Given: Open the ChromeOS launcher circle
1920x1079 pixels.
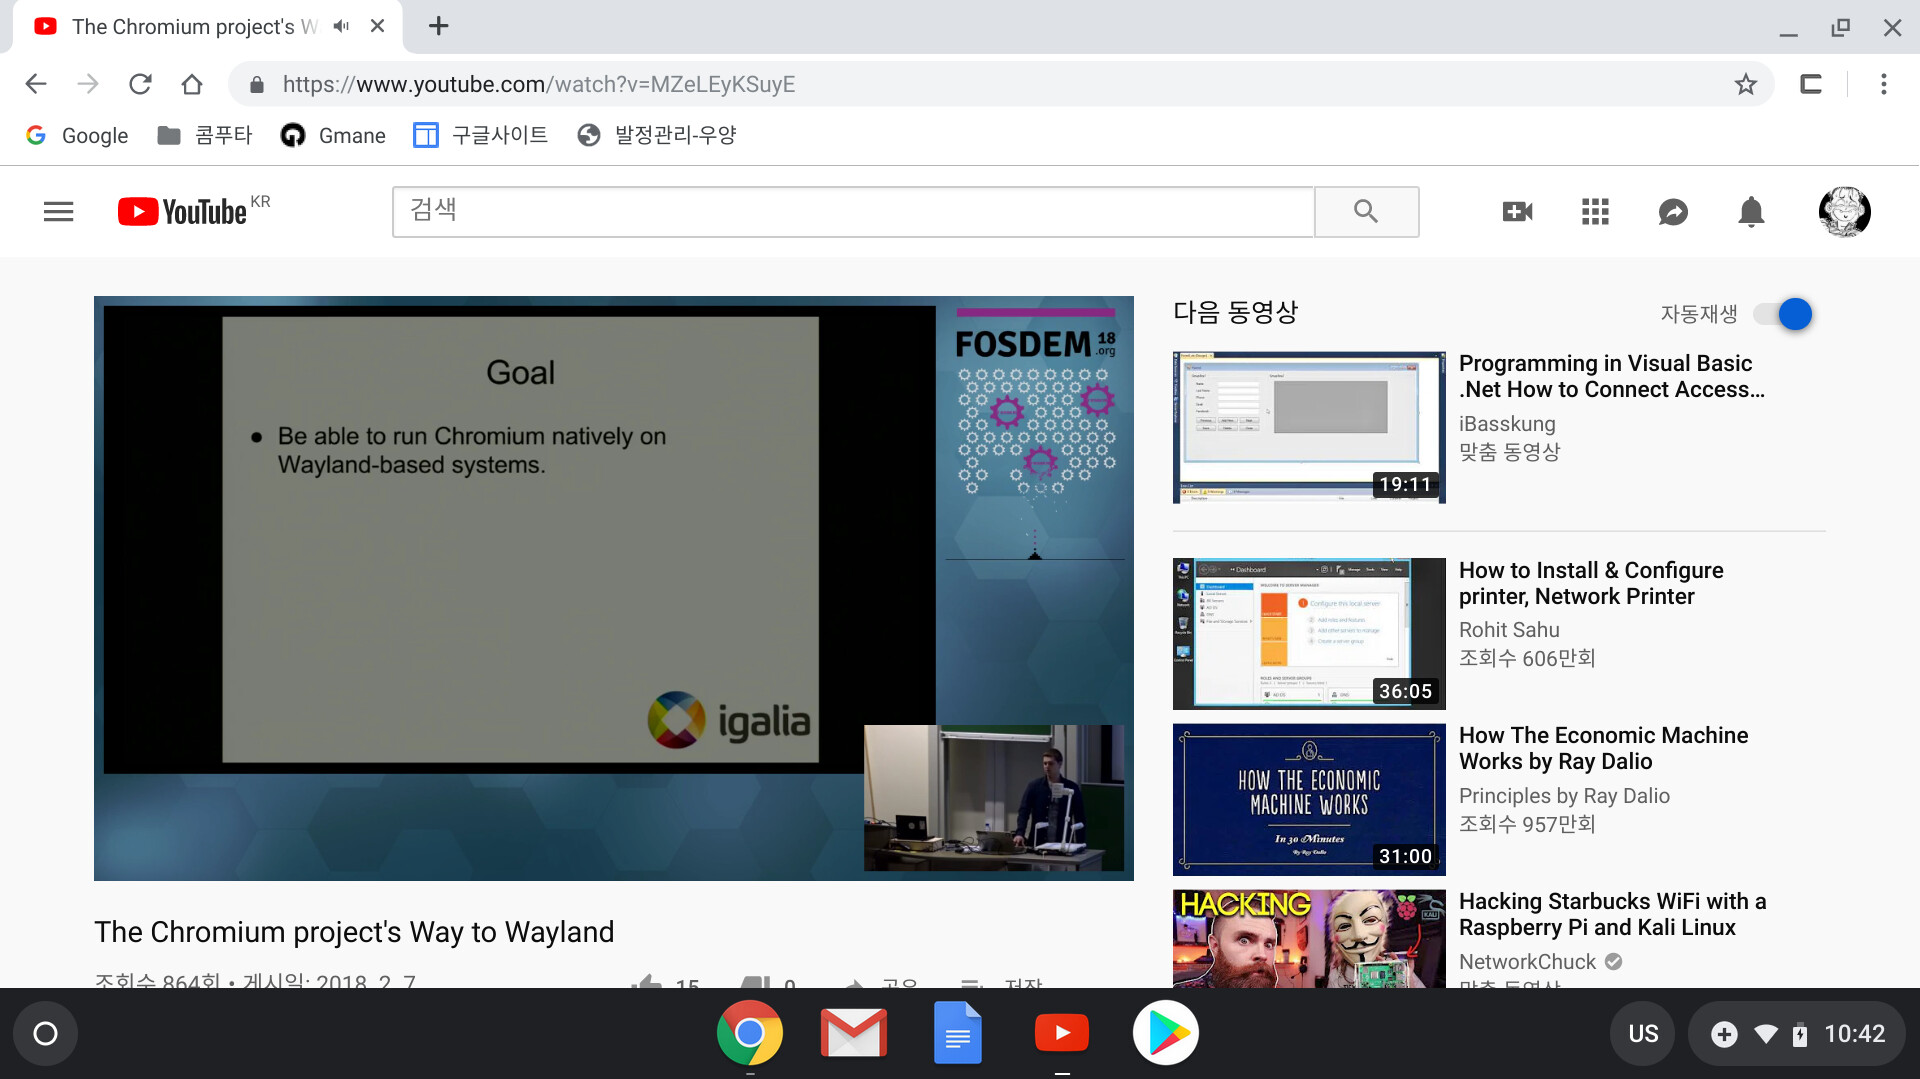Looking at the screenshot, I should (x=45, y=1033).
